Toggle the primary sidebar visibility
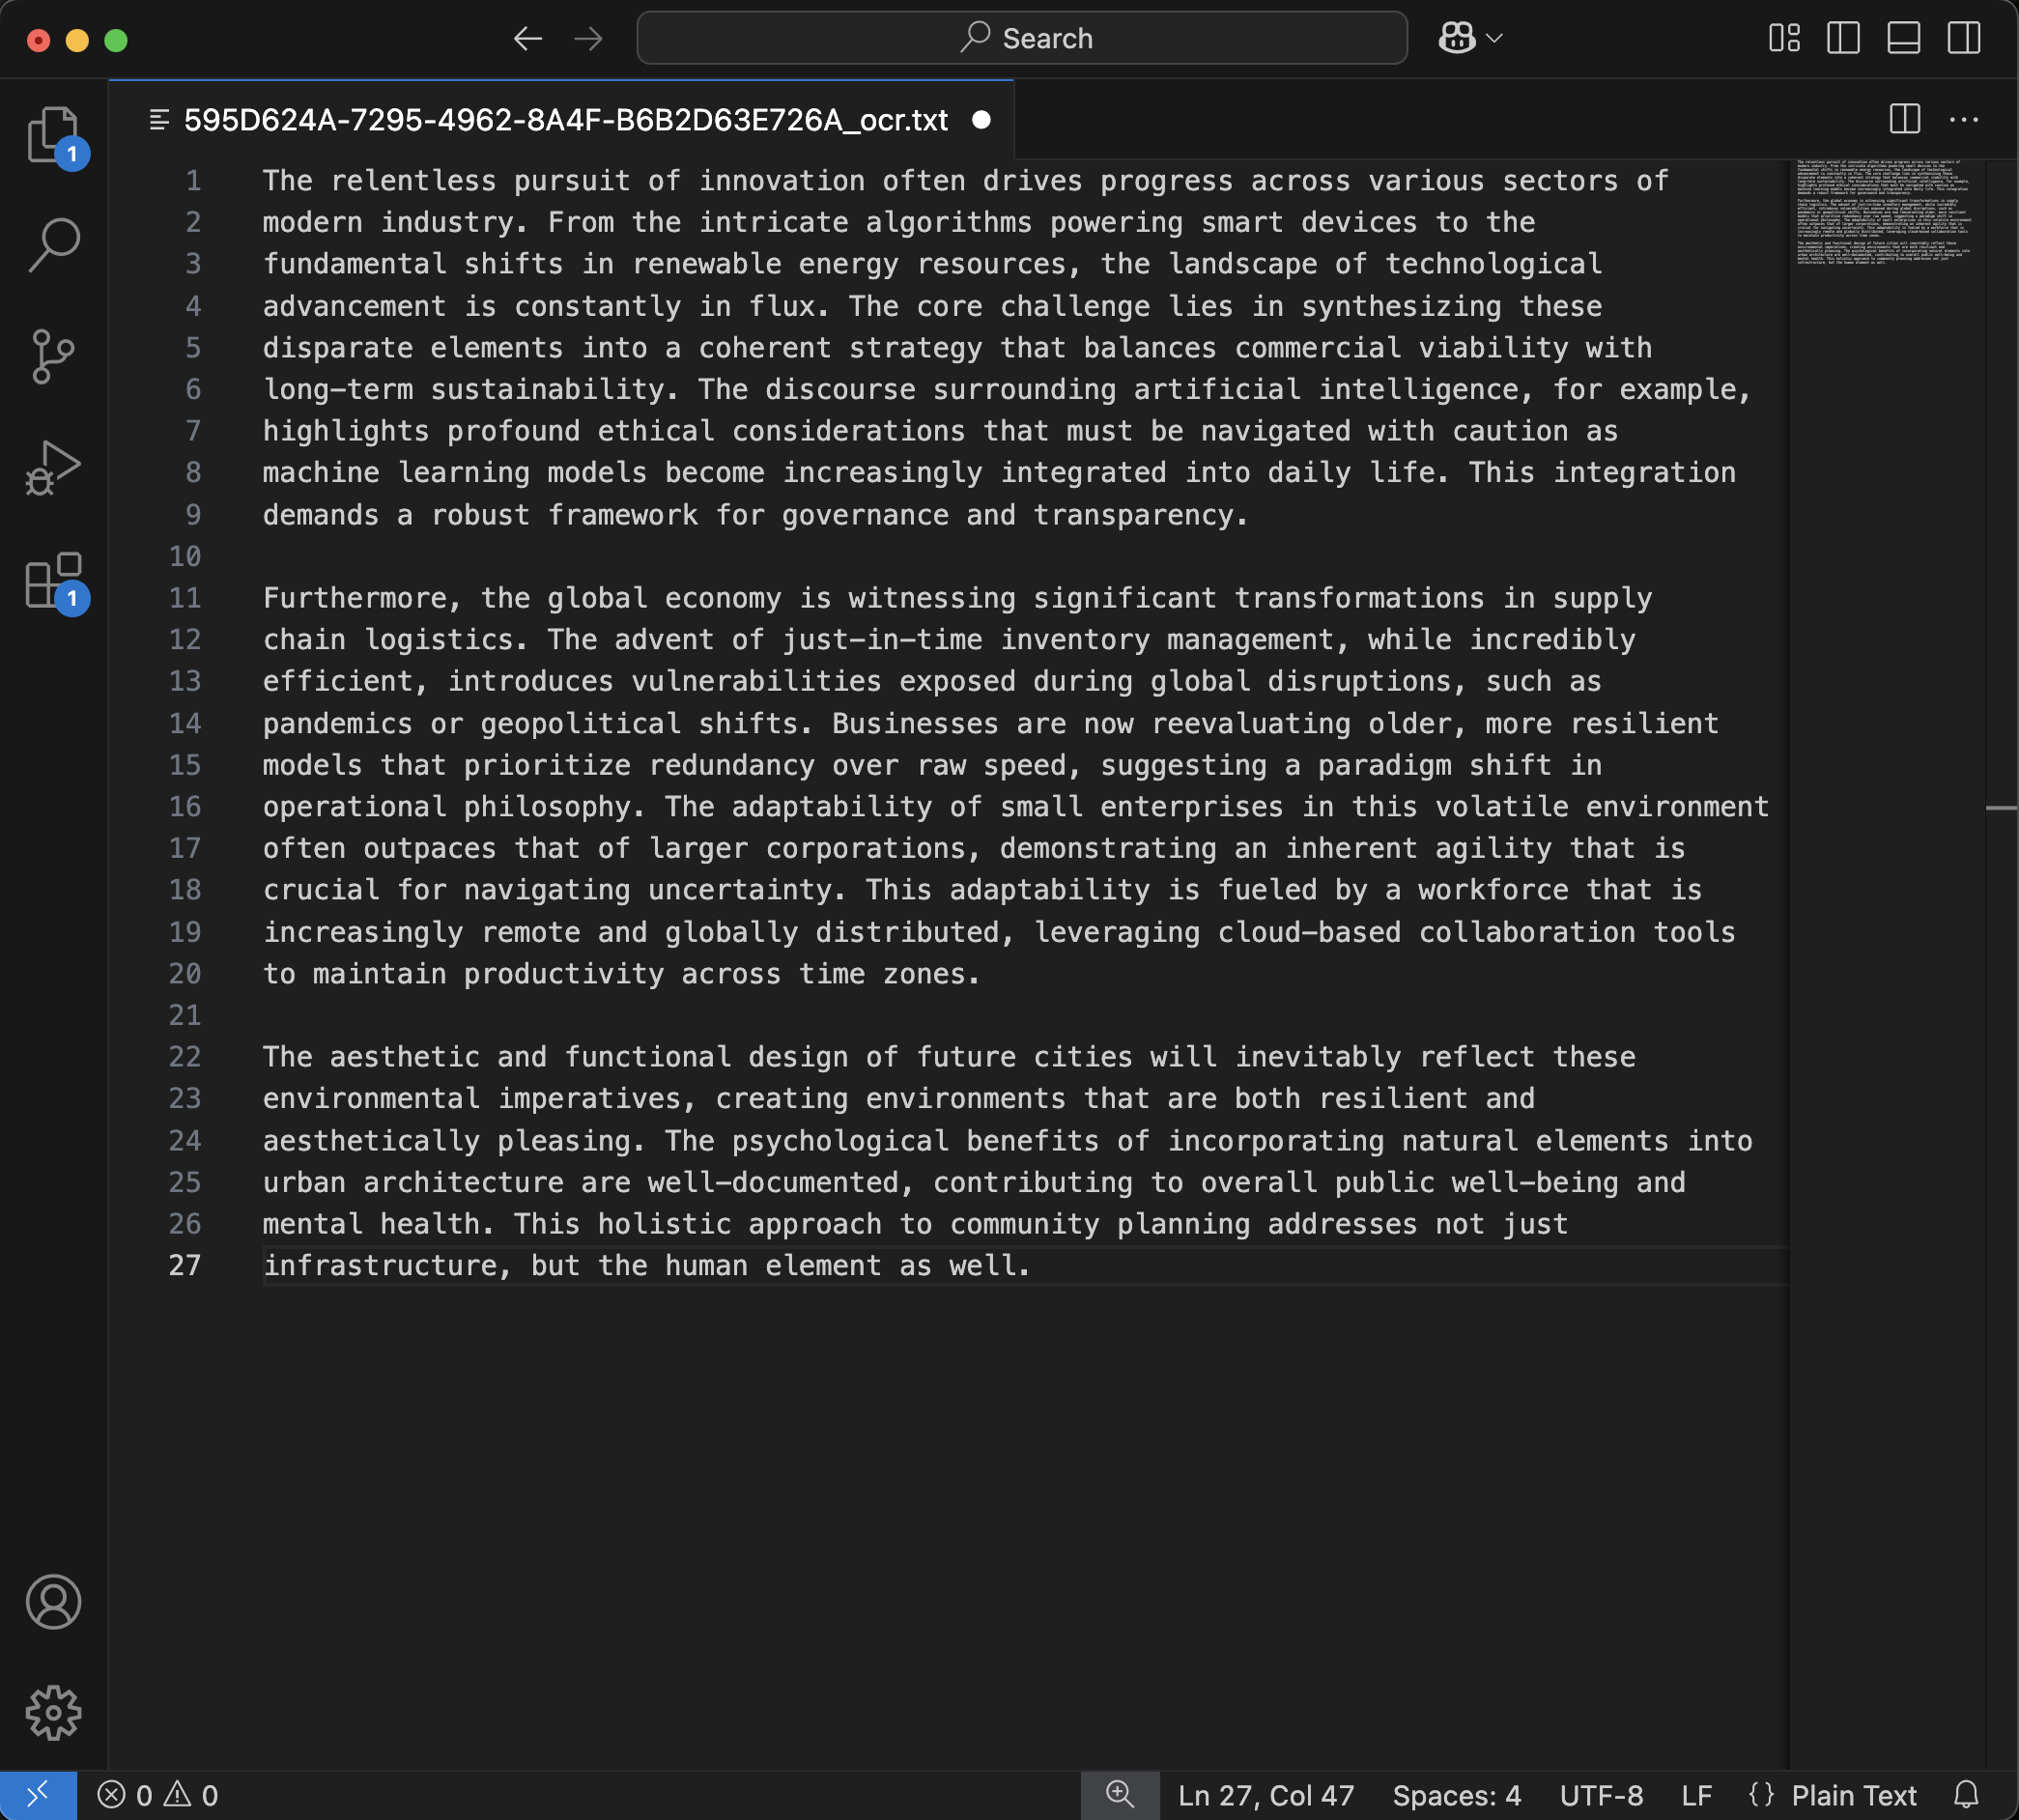 tap(1842, 38)
